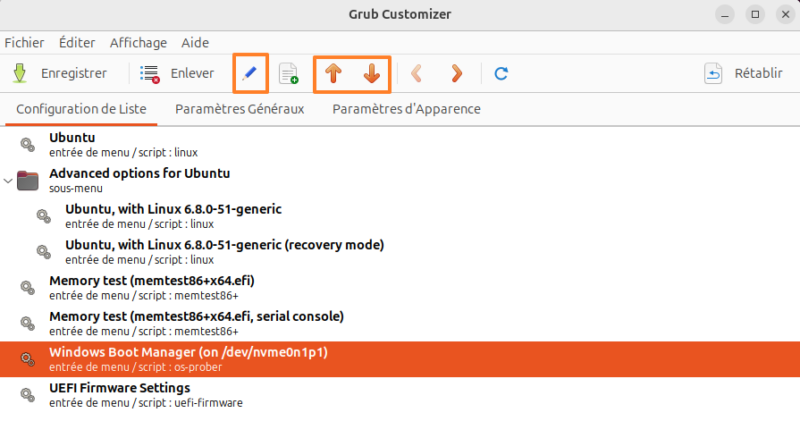
Task: Click gear icon beside recovery mode entry
Action: click(44, 252)
